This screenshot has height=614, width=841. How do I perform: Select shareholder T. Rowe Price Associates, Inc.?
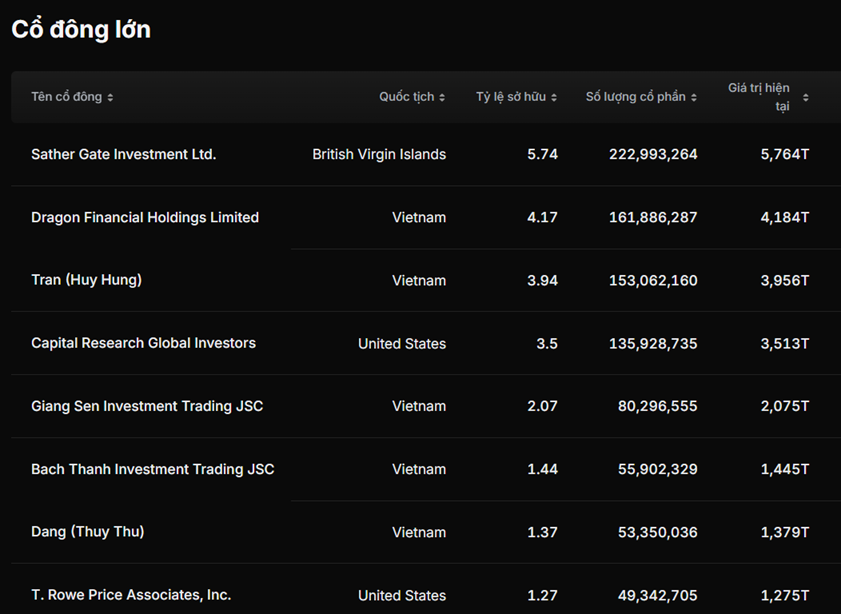131,595
